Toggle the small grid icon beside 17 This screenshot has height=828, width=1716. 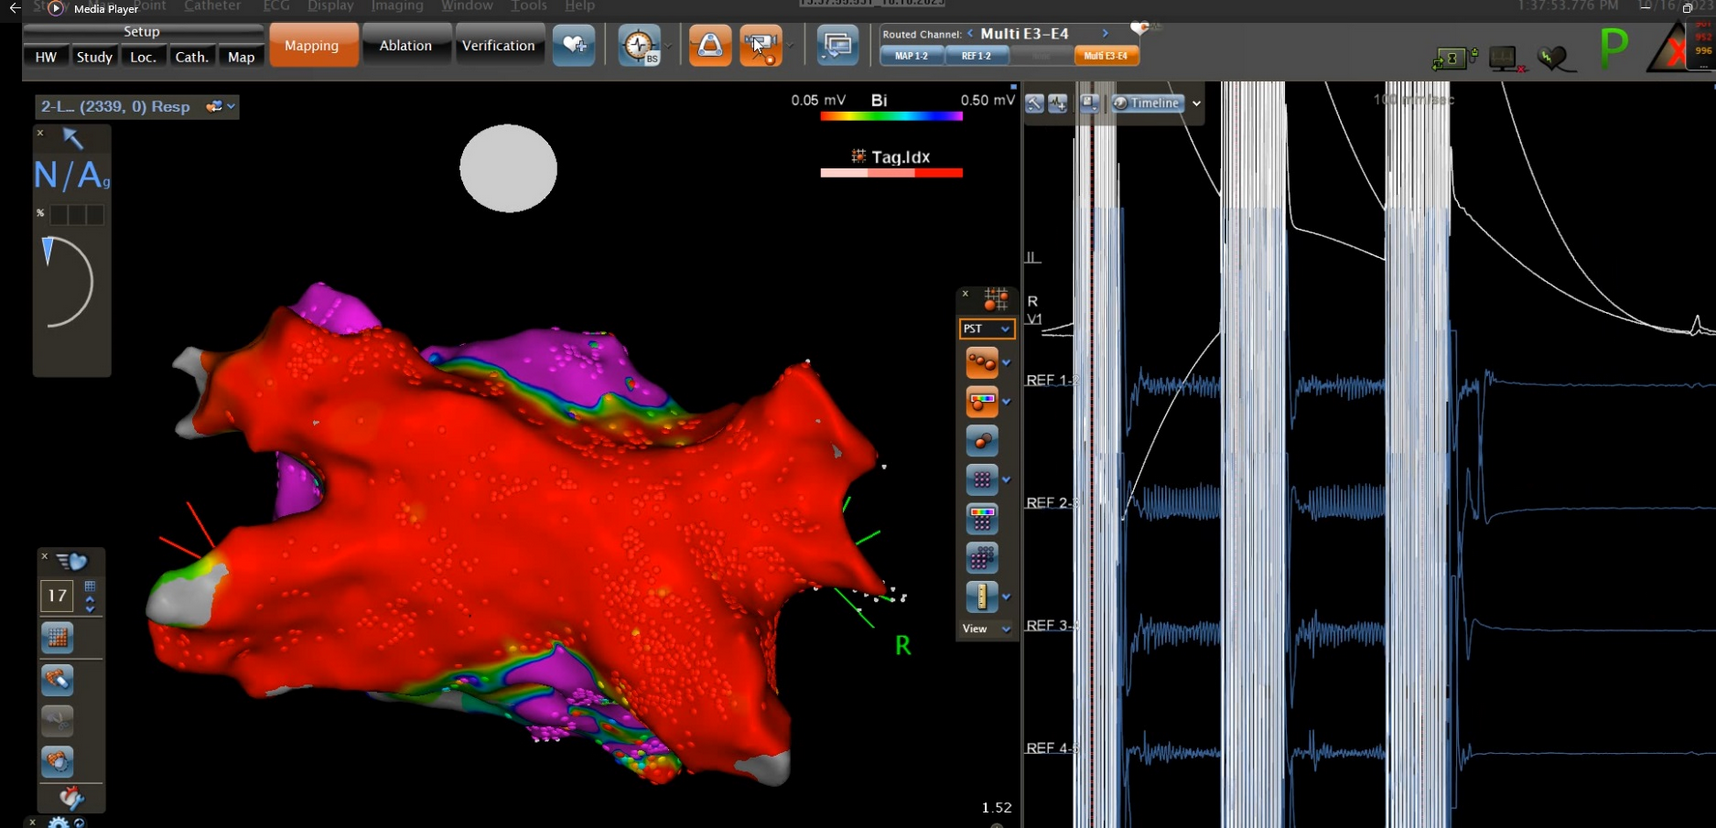90,587
